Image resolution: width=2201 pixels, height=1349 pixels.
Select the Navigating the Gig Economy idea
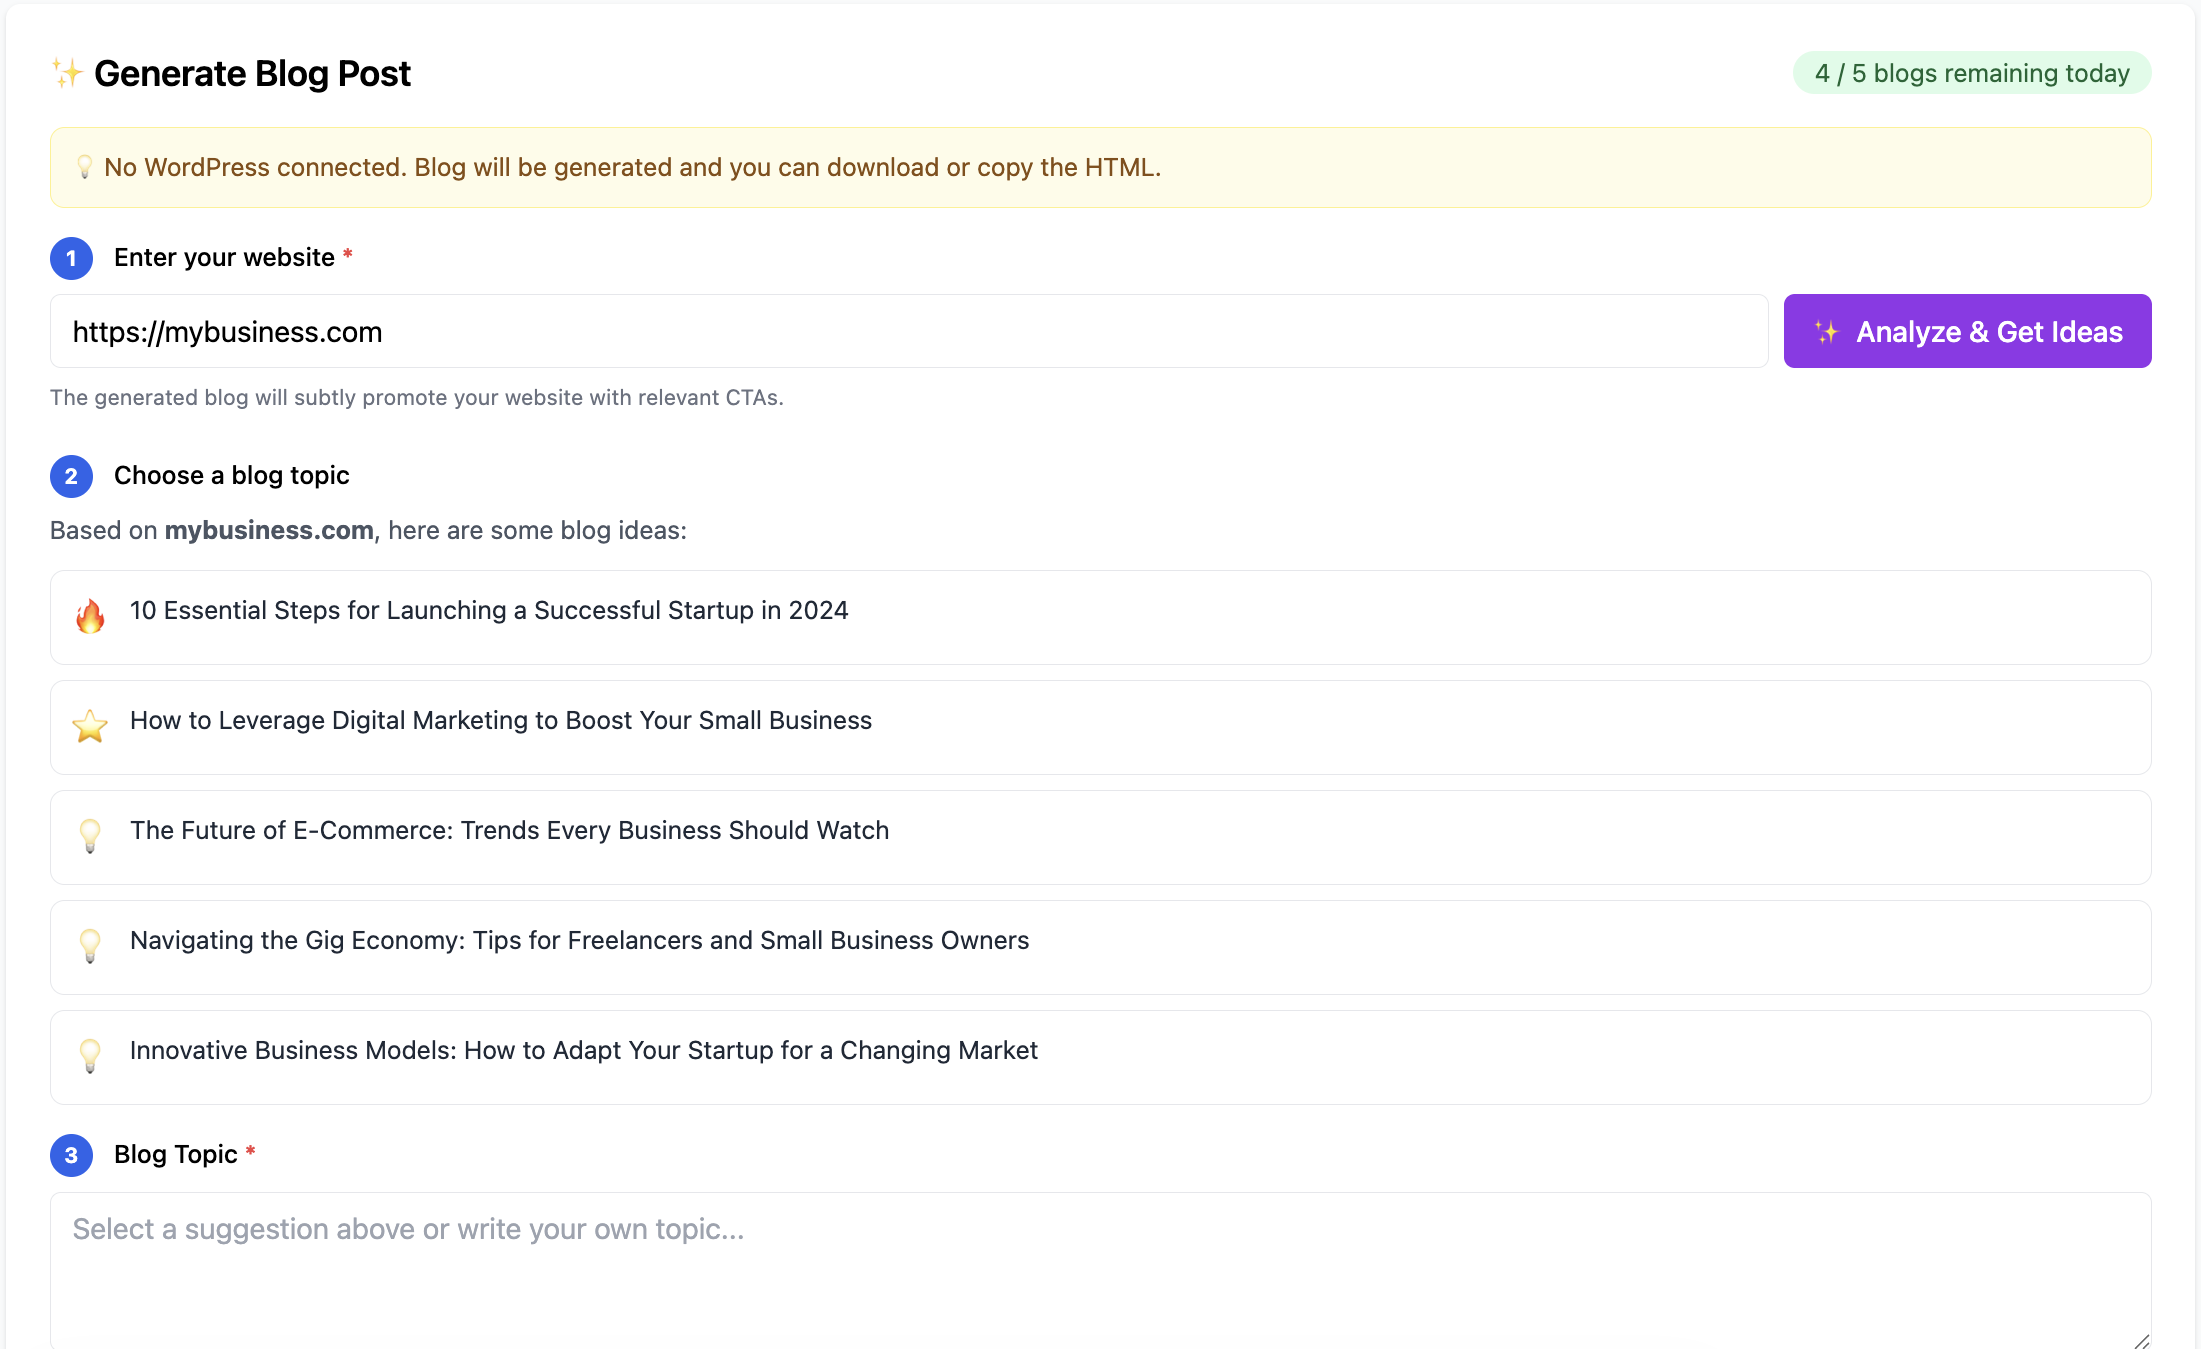tap(1100, 947)
